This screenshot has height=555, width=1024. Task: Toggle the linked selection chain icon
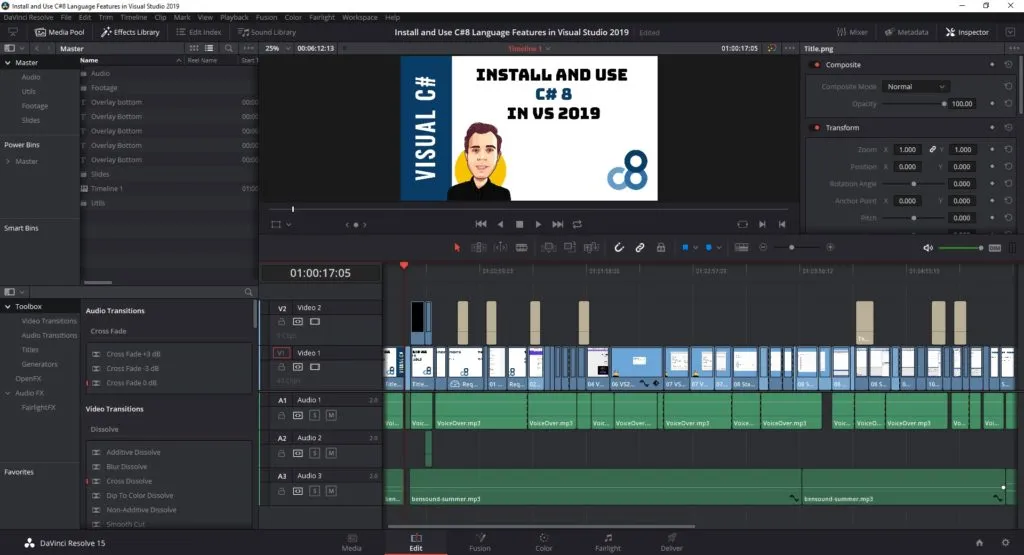(x=640, y=247)
